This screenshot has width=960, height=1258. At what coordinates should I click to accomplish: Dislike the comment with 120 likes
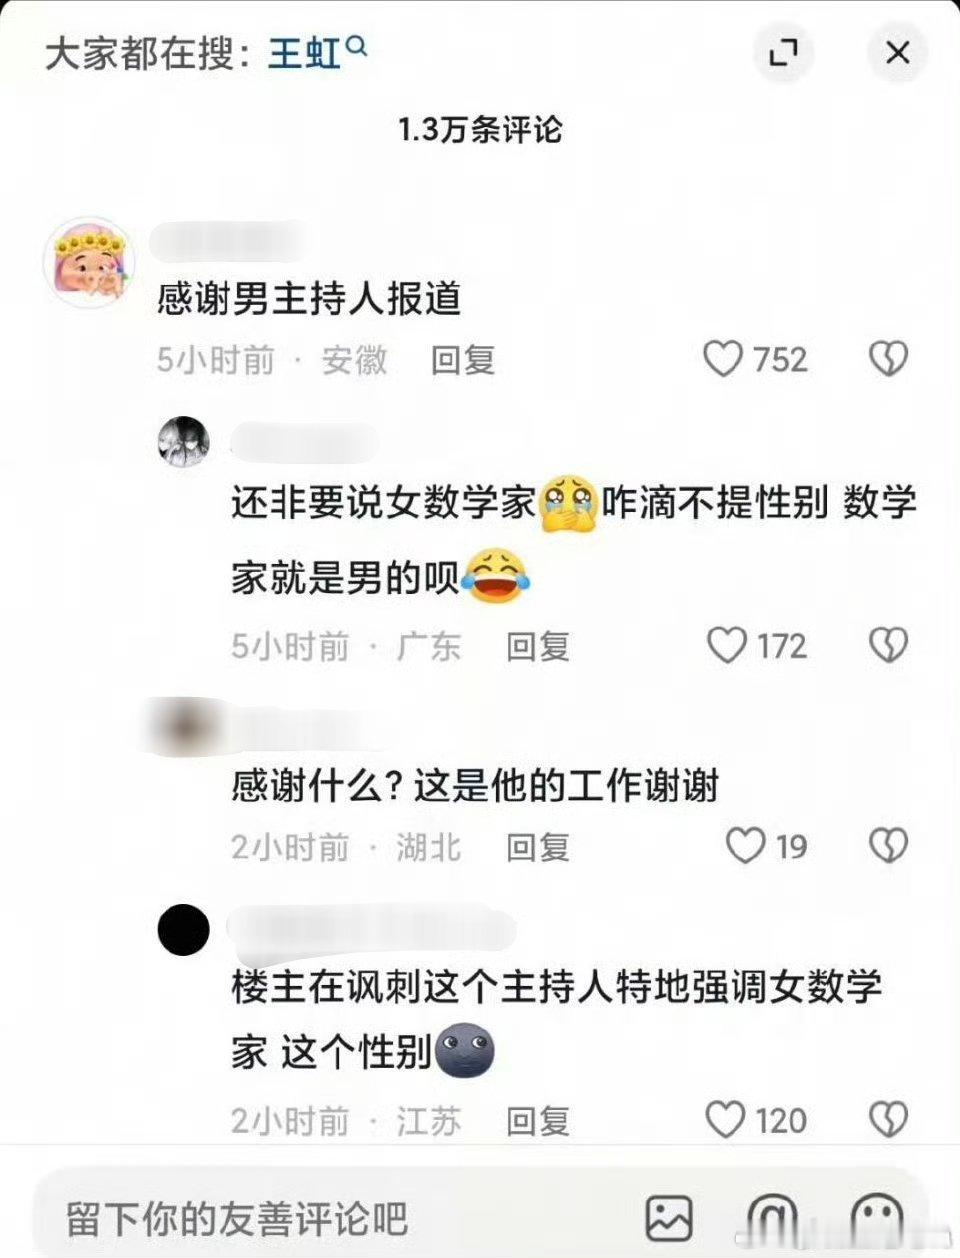click(x=888, y=1119)
